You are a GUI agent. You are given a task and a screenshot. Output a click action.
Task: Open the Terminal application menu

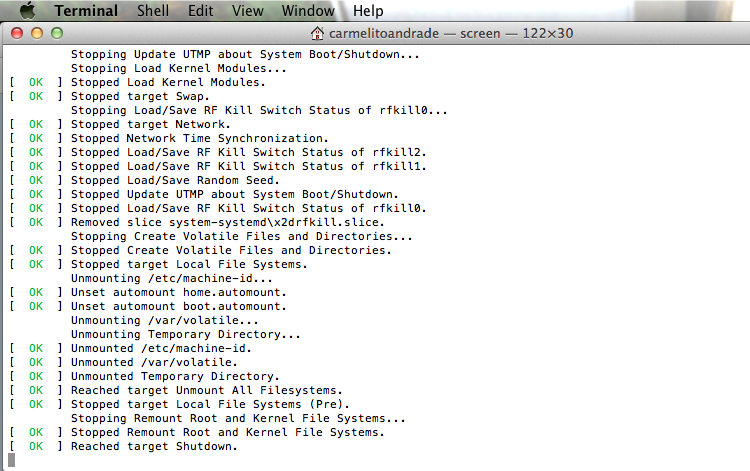[x=86, y=11]
